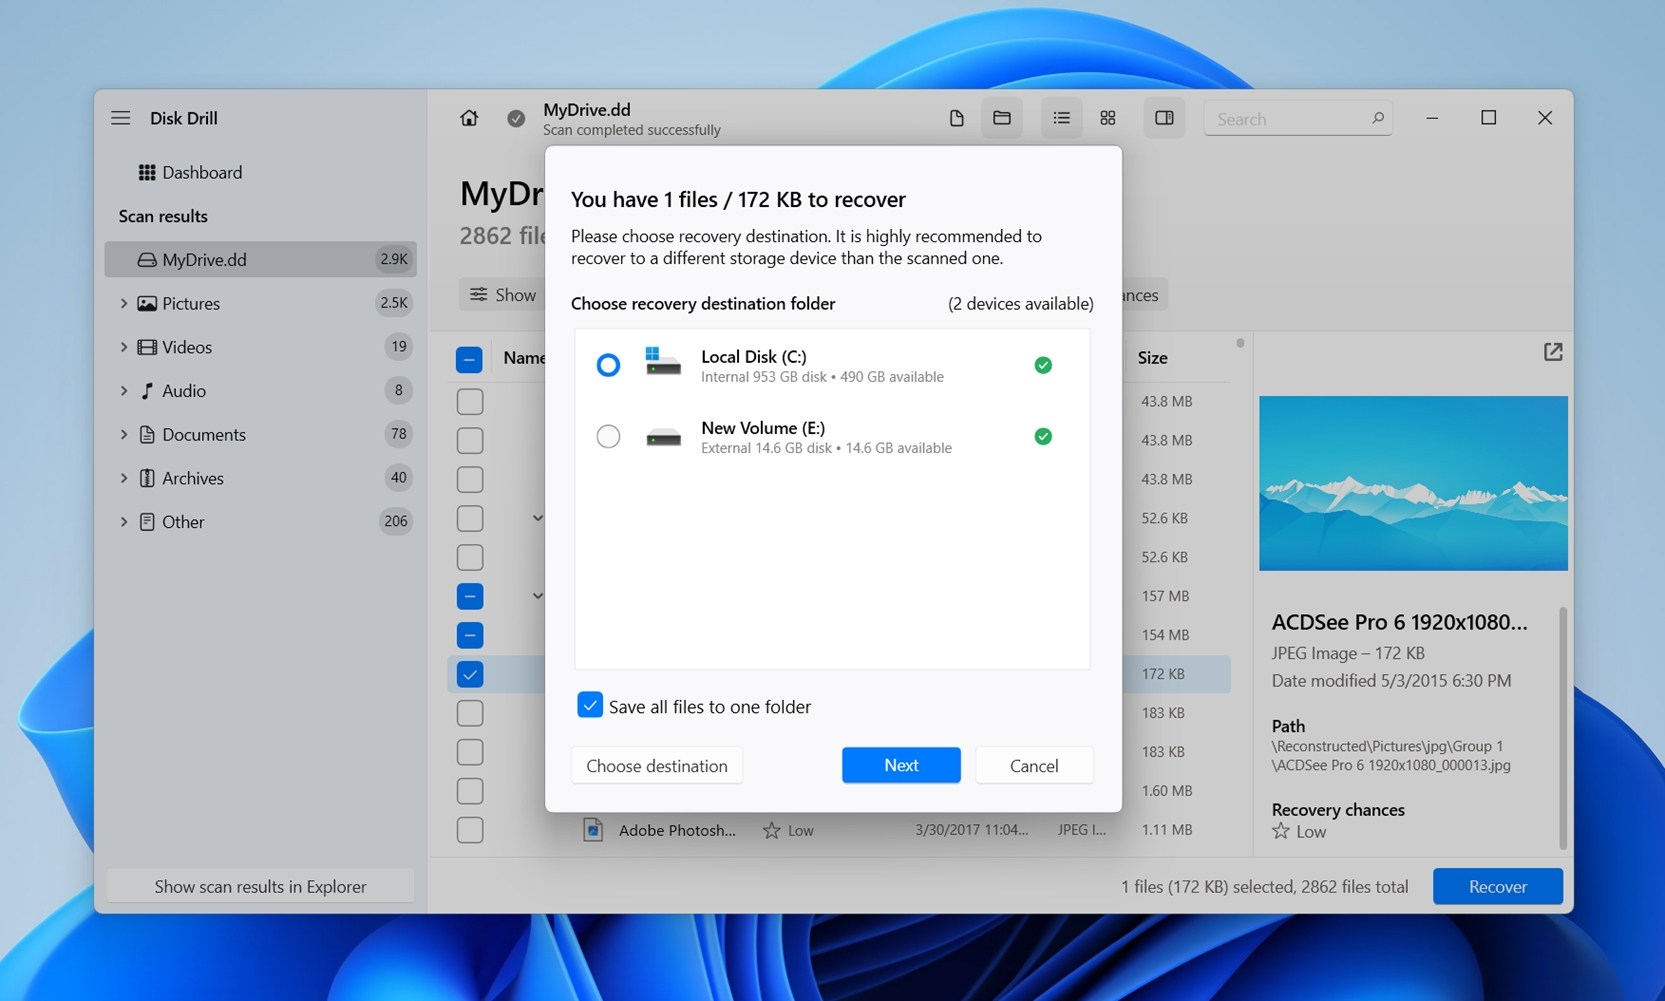Toggle the preview panel icon

point(1164,118)
